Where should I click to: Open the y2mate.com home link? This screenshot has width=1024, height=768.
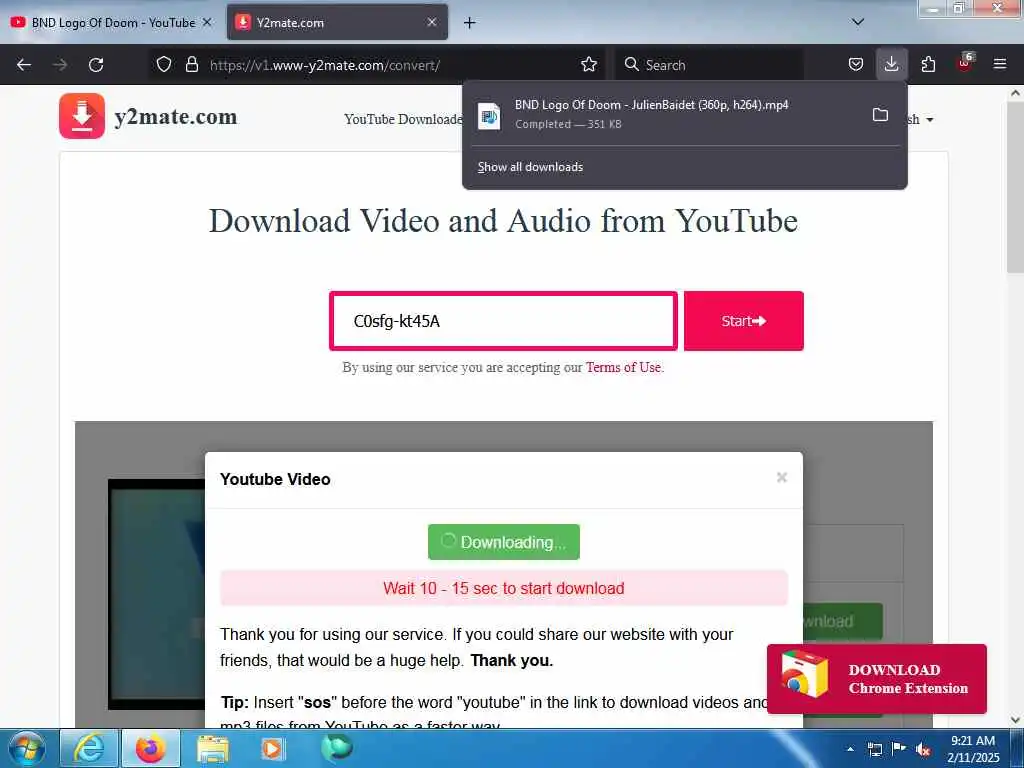point(176,117)
